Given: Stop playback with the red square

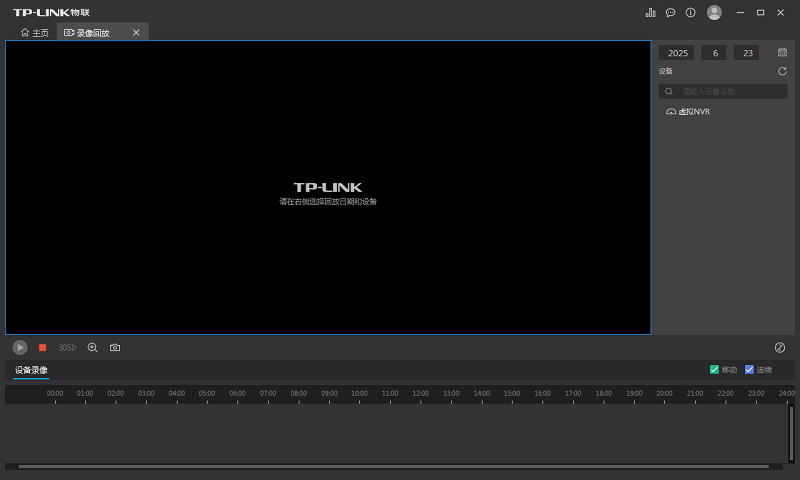Looking at the screenshot, I should pos(42,347).
